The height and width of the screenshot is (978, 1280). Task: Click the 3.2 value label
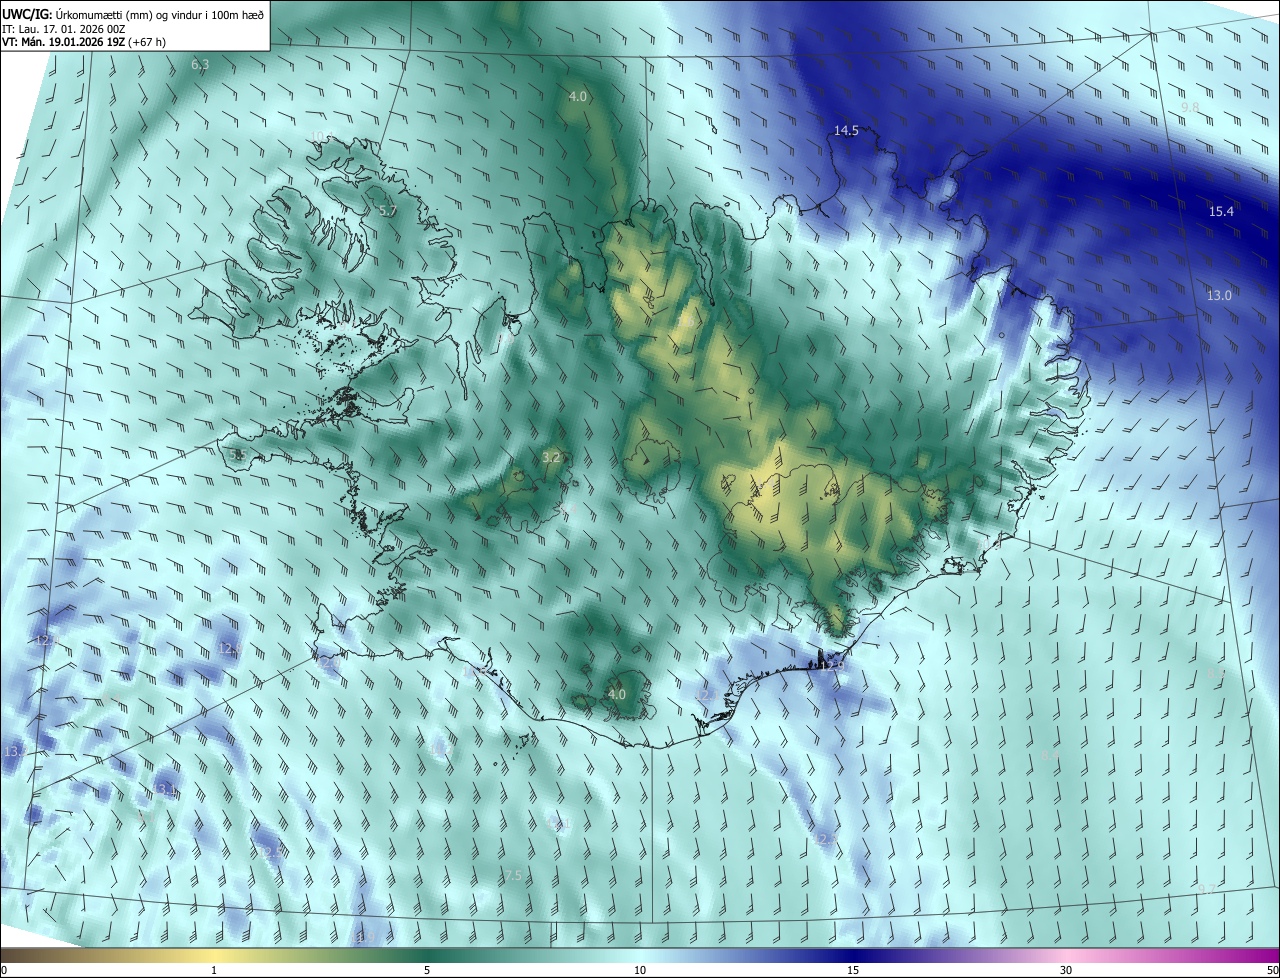click(x=550, y=457)
